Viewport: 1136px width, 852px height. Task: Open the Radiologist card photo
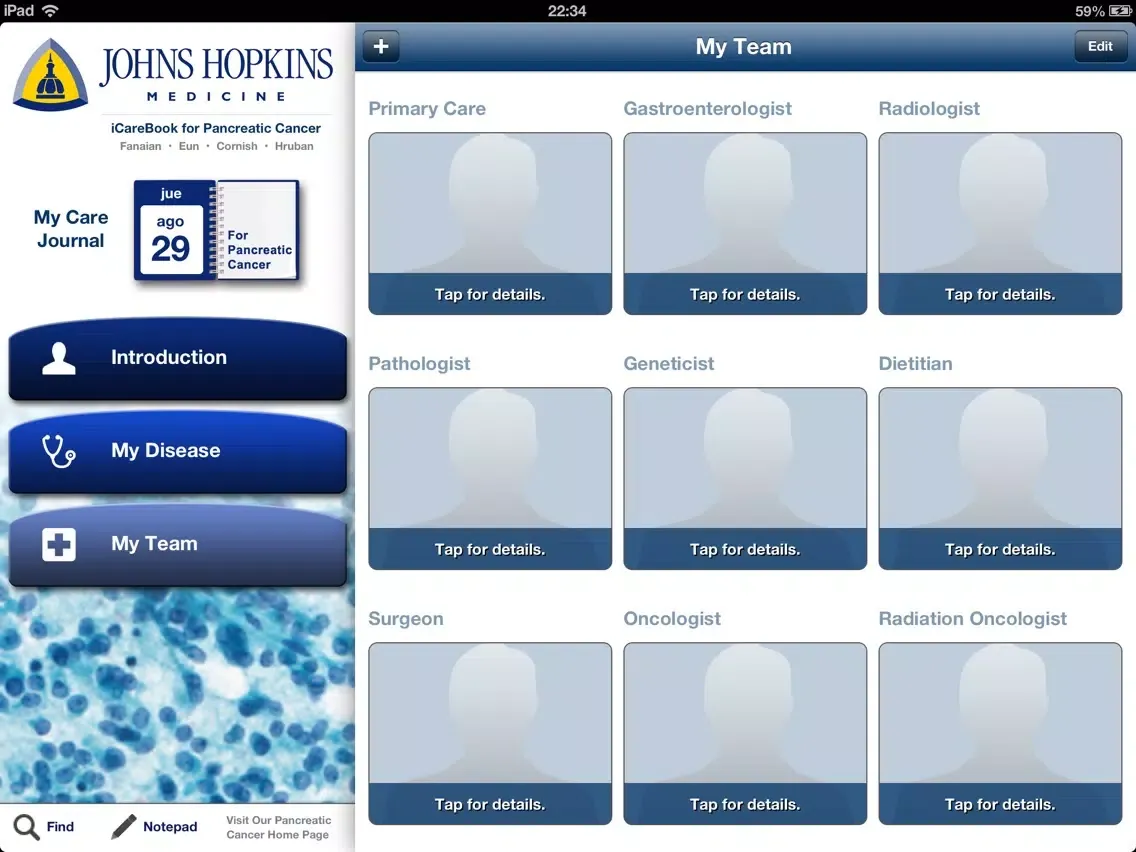tap(1000, 203)
